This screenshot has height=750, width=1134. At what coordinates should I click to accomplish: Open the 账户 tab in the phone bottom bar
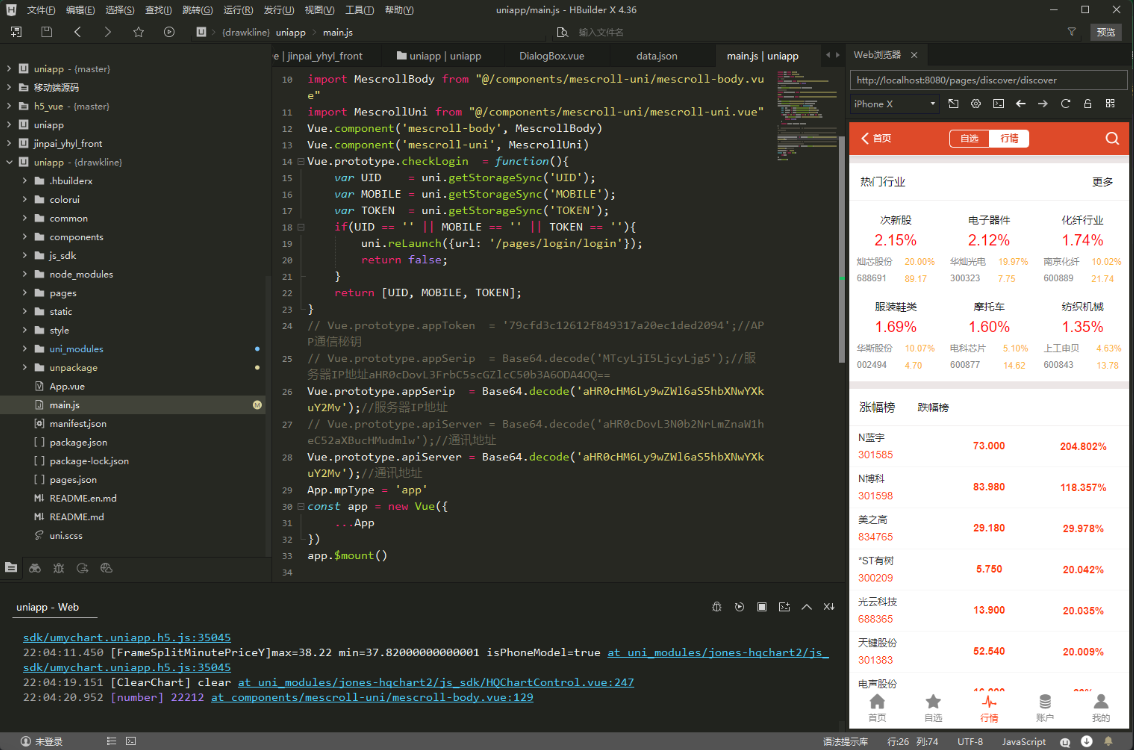(x=1045, y=707)
